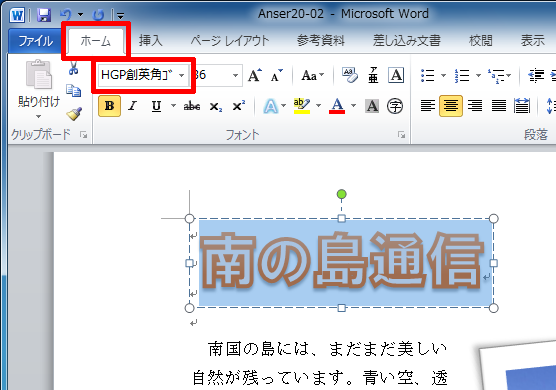The height and width of the screenshot is (390, 556).
Task: Switch to the 表示 tab
Action: tap(532, 40)
